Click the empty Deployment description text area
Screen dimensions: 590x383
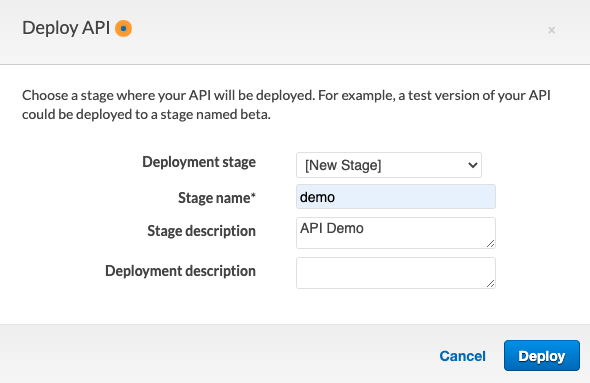[x=396, y=273]
